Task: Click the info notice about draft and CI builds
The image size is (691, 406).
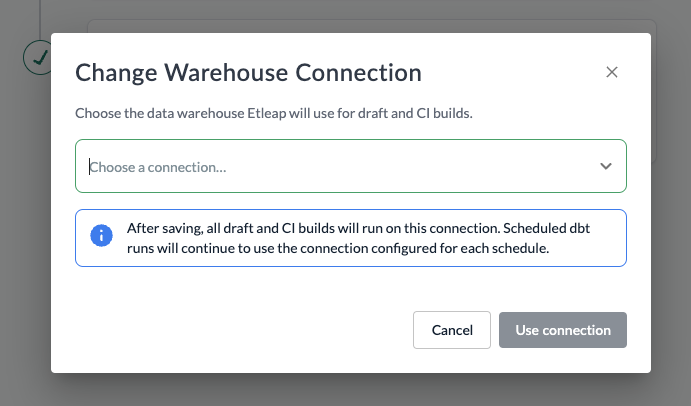Action: coord(350,238)
